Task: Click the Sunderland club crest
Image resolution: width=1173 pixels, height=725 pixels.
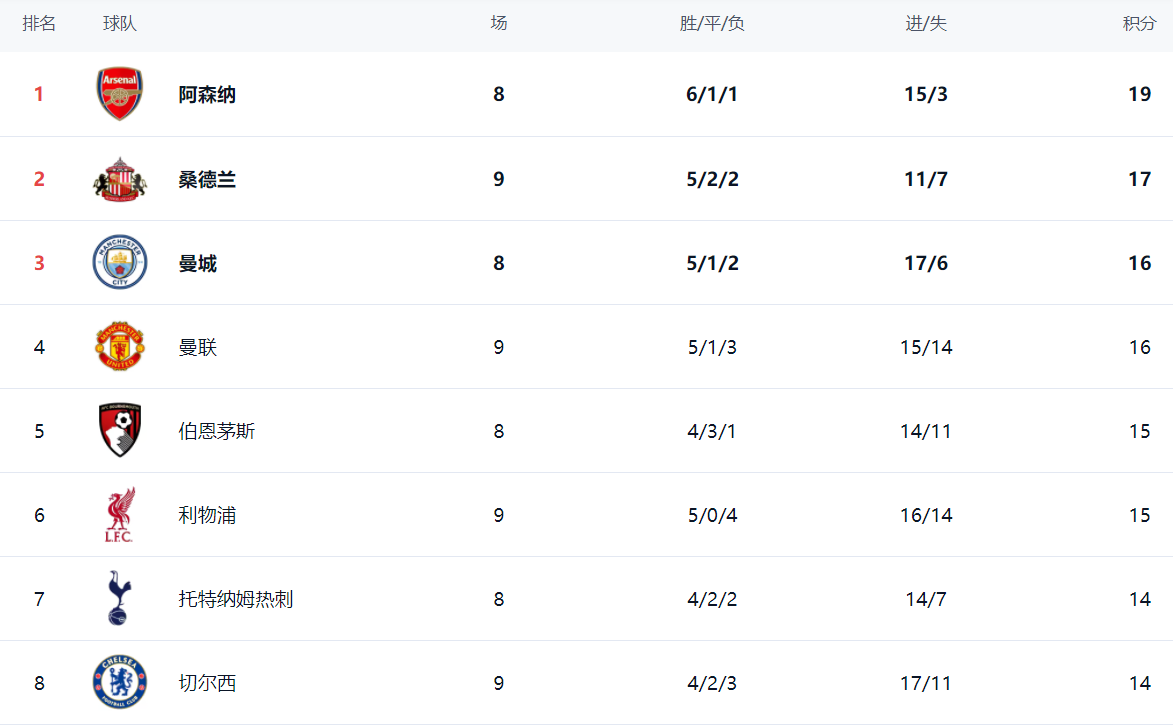Action: coord(120,179)
